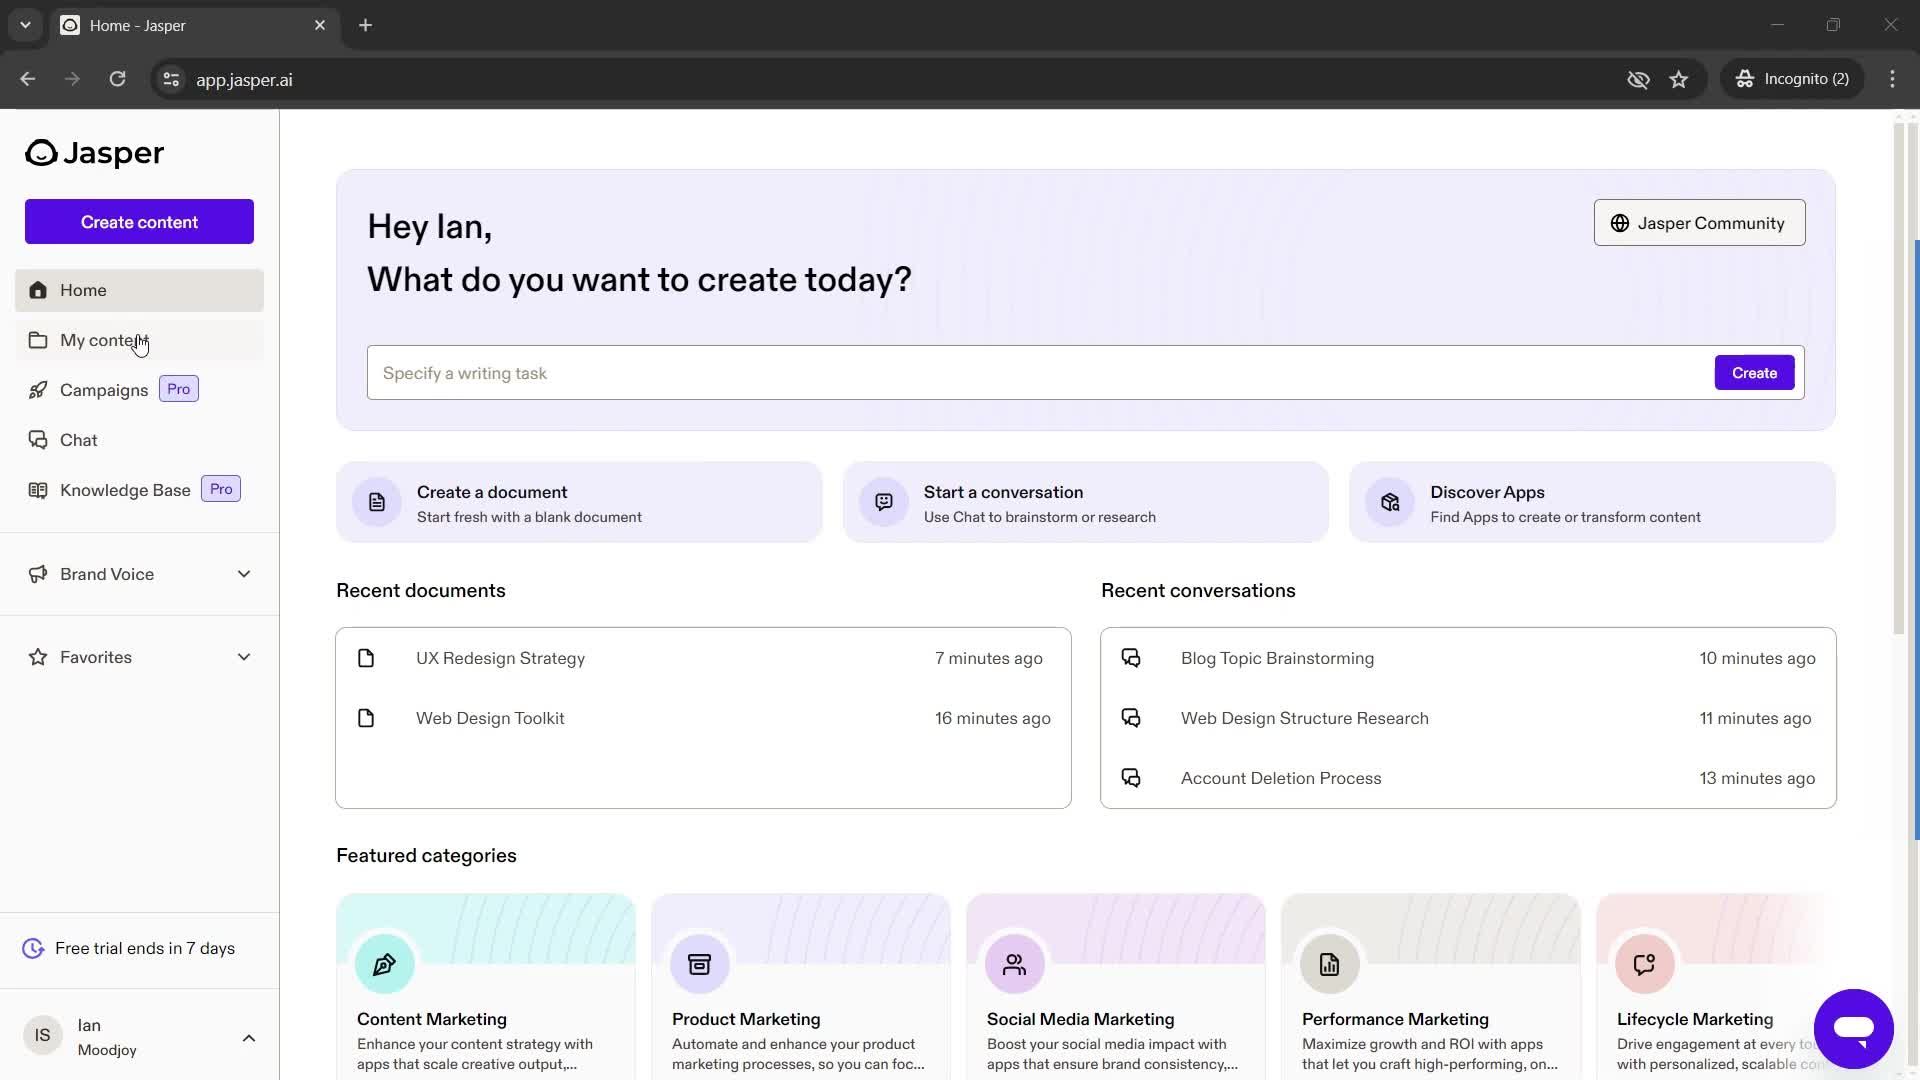This screenshot has width=1920, height=1080.
Task: Click the Create content button
Action: pyautogui.click(x=138, y=222)
